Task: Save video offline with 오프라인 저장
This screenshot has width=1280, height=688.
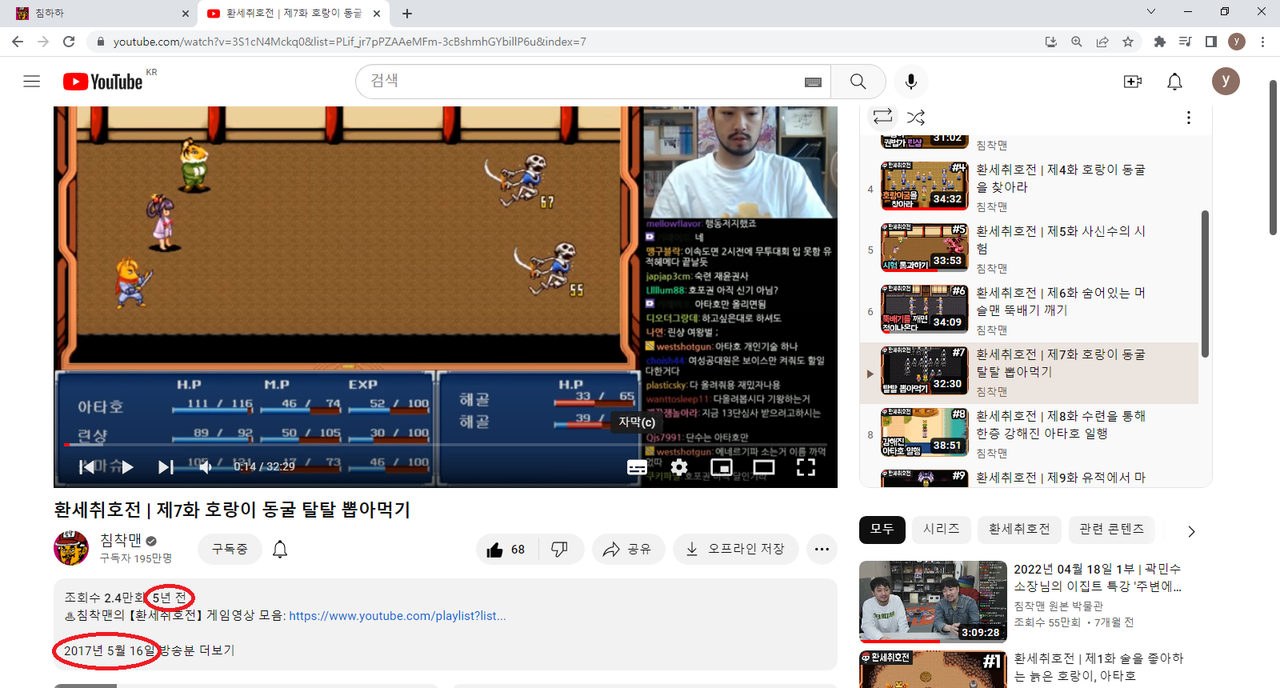Action: [x=735, y=549]
